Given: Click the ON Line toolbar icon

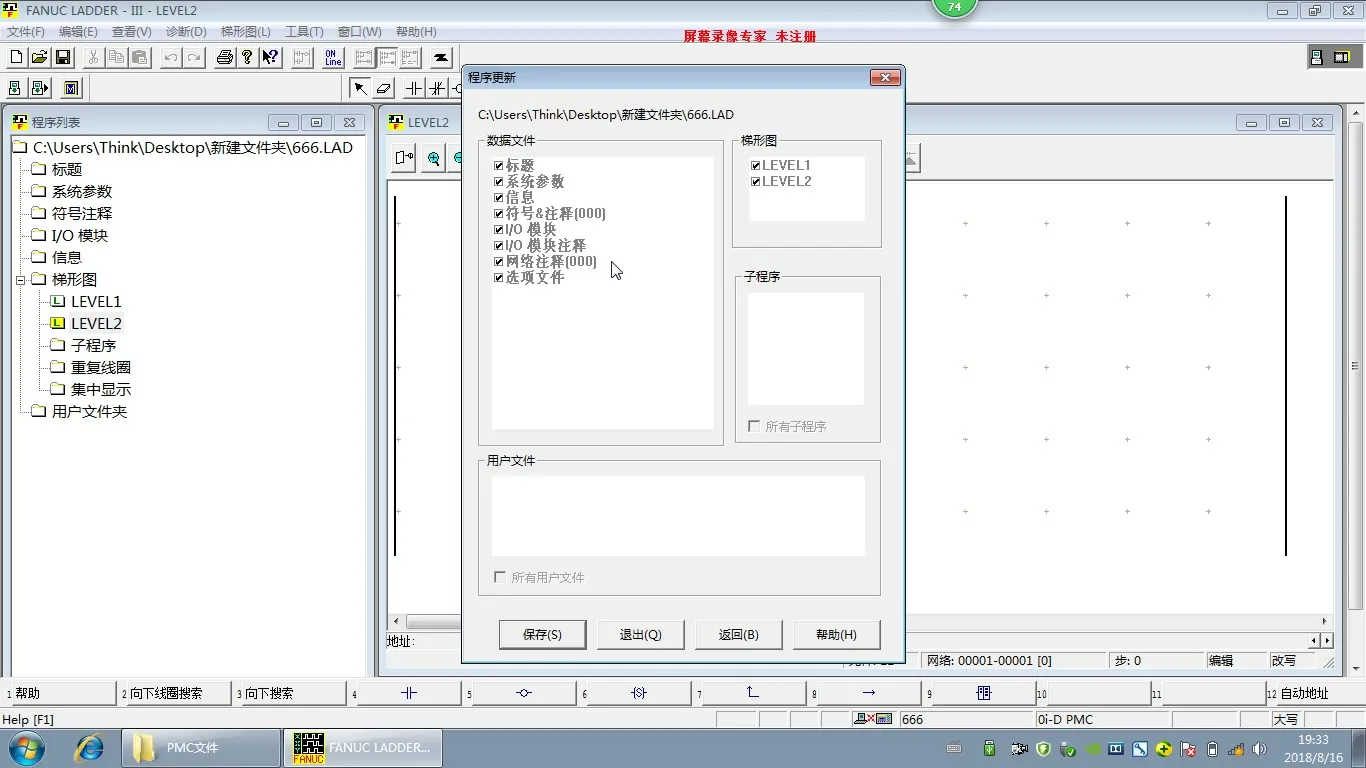Looking at the screenshot, I should coord(333,57).
